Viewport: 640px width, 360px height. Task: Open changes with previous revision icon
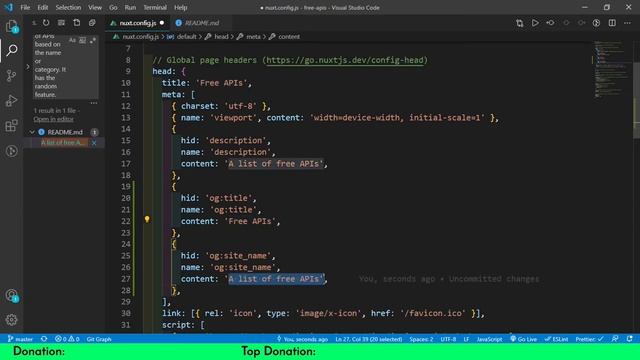click(x=551, y=23)
